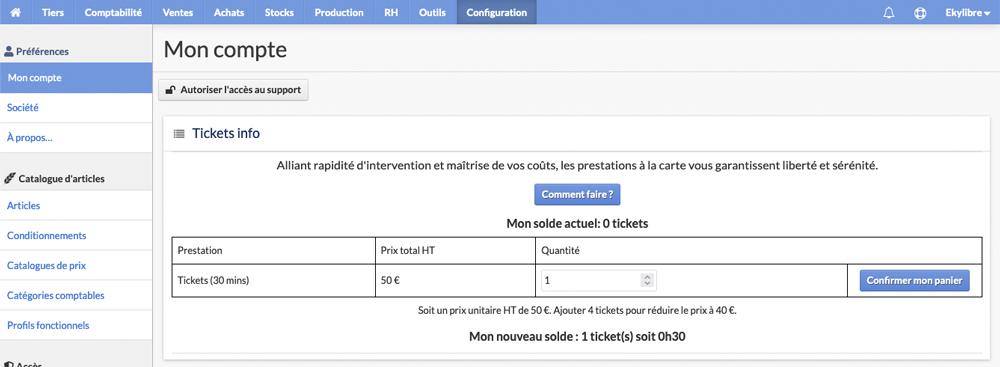Click the Mon compte page heading

click(x=225, y=49)
